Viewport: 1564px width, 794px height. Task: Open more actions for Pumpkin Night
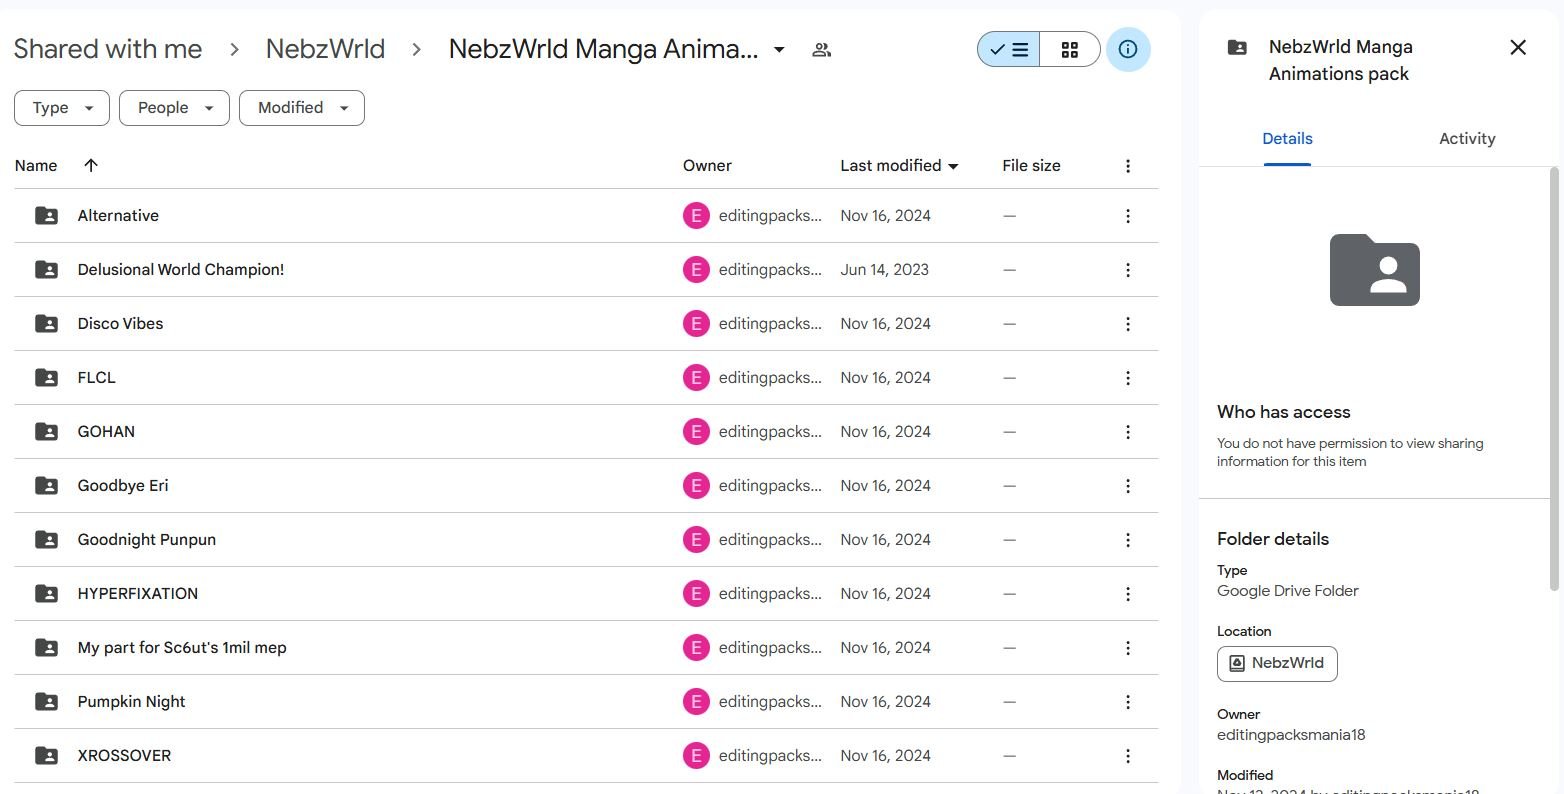pyautogui.click(x=1128, y=702)
